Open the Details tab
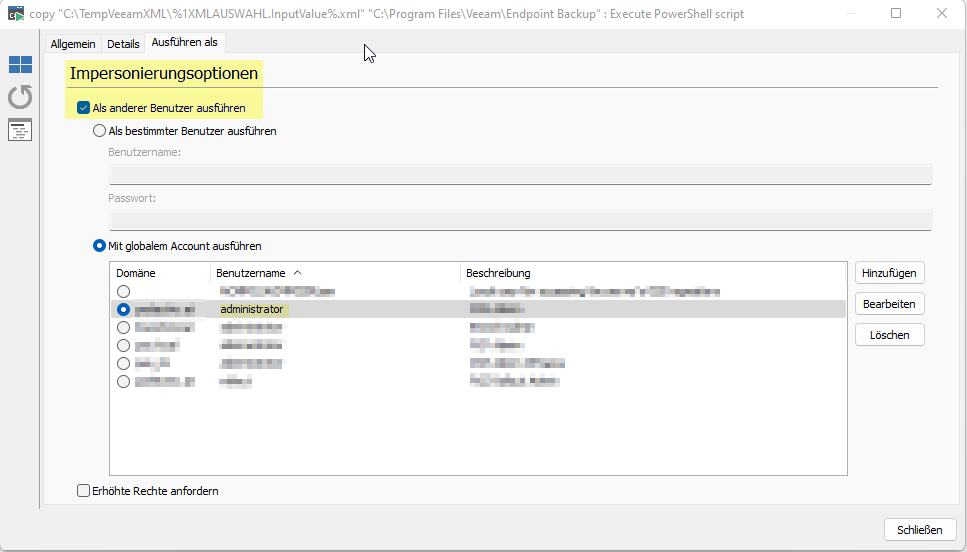Viewport: 967px width, 552px height. click(123, 44)
